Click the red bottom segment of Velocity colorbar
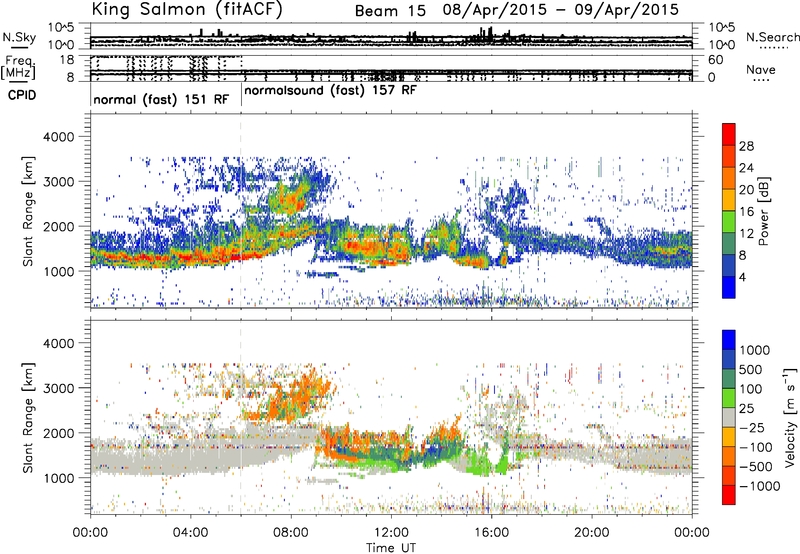The height and width of the screenshot is (554, 800). [729, 495]
